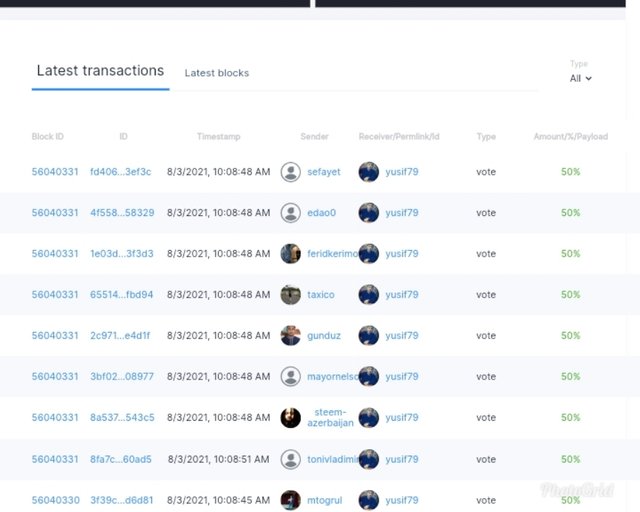Switch to the Latest blocks tab
This screenshot has width=640, height=512.
[217, 73]
